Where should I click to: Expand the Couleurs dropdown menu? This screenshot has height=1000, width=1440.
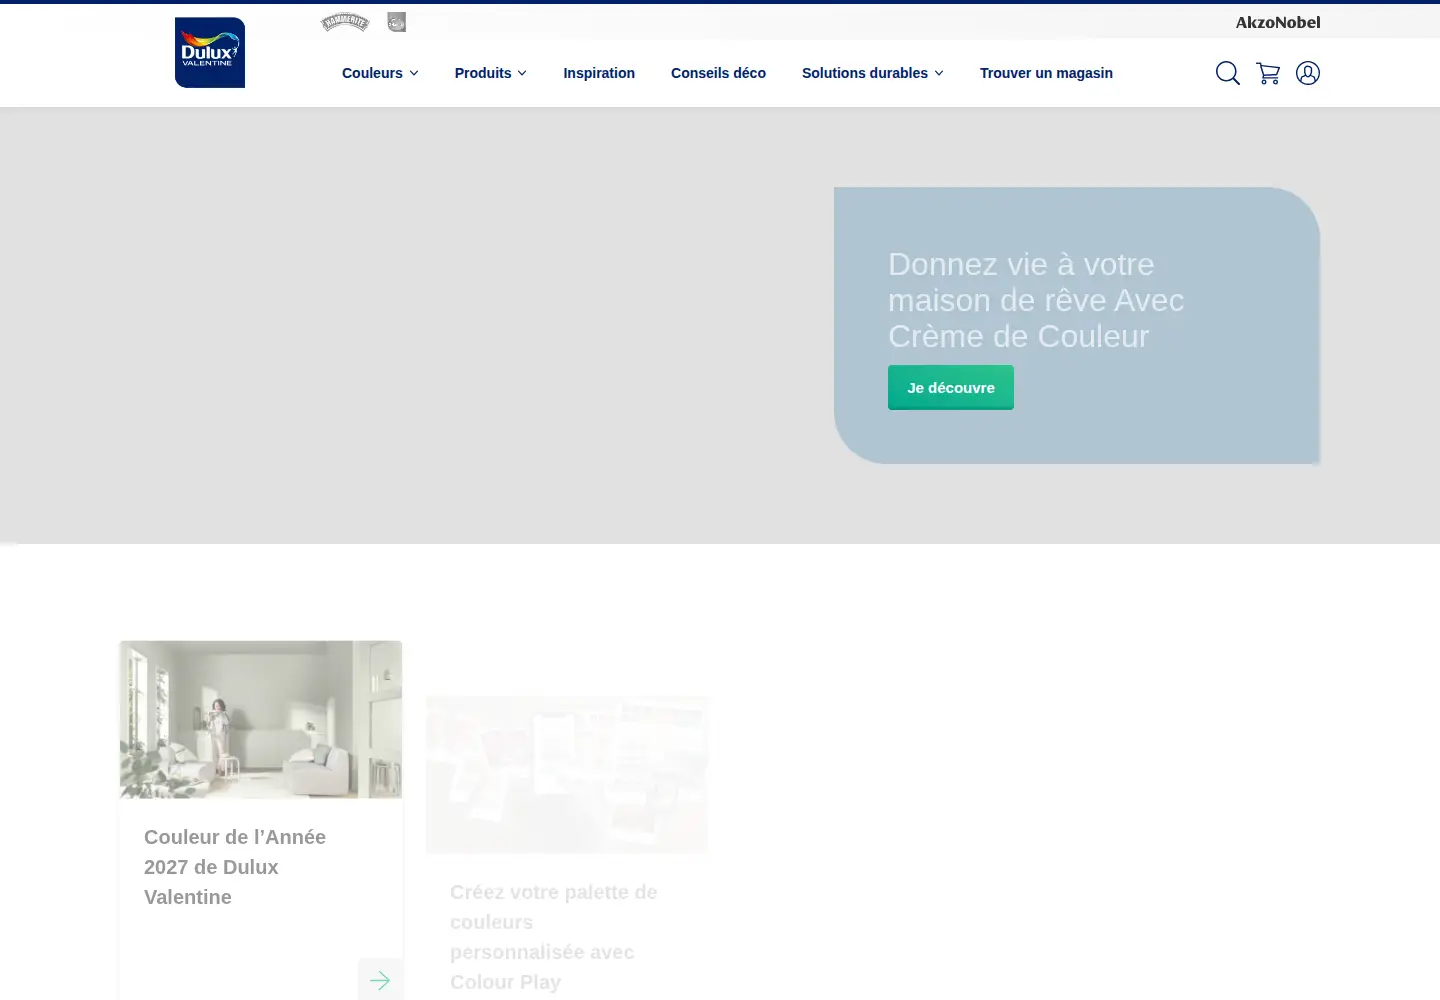click(380, 73)
